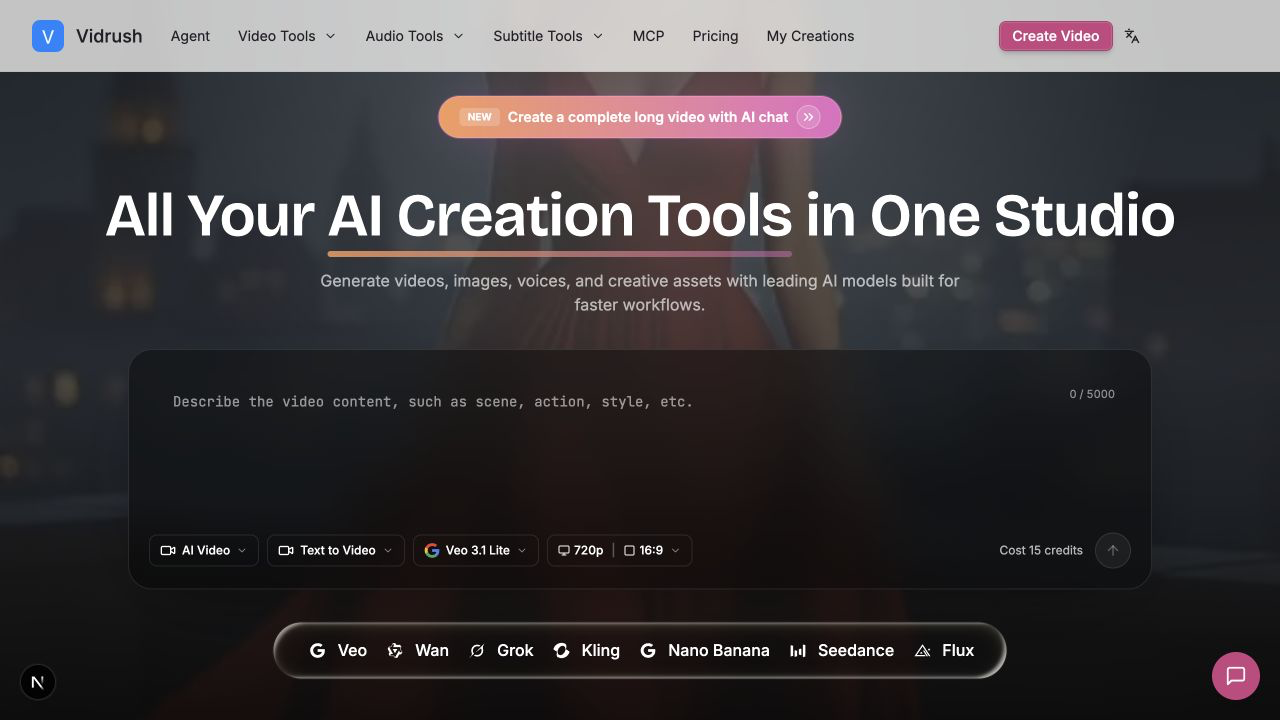Click the Cost 15 credits label
This screenshot has height=720, width=1280.
[x=1041, y=550]
